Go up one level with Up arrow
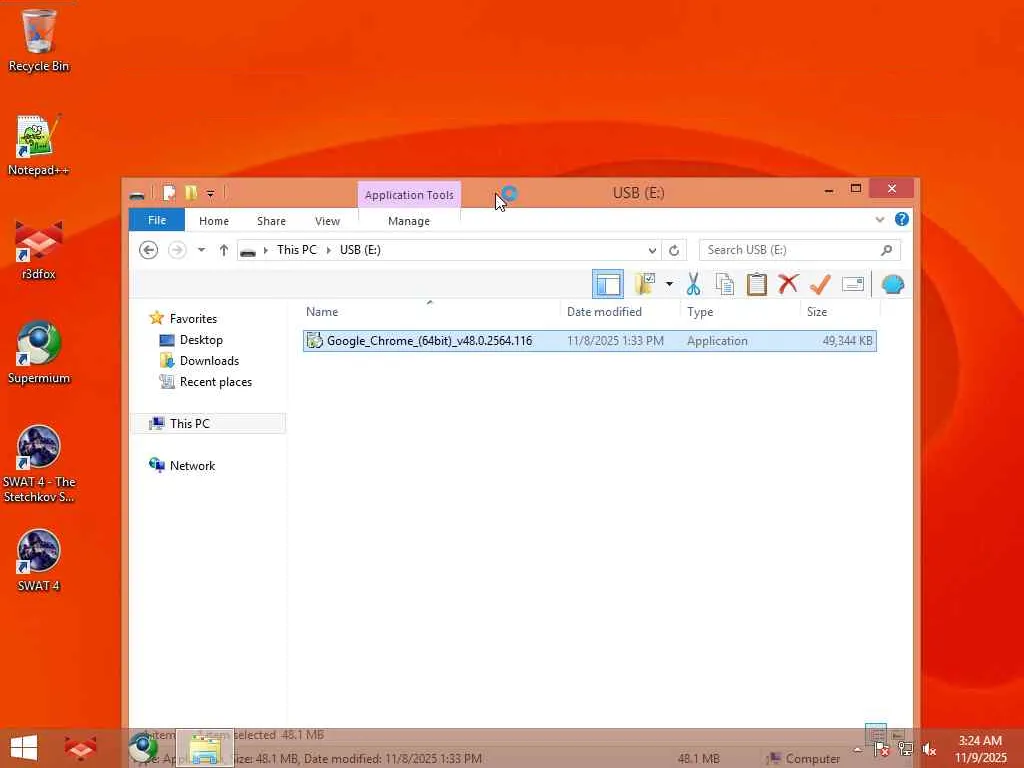This screenshot has width=1024, height=768. [x=224, y=250]
